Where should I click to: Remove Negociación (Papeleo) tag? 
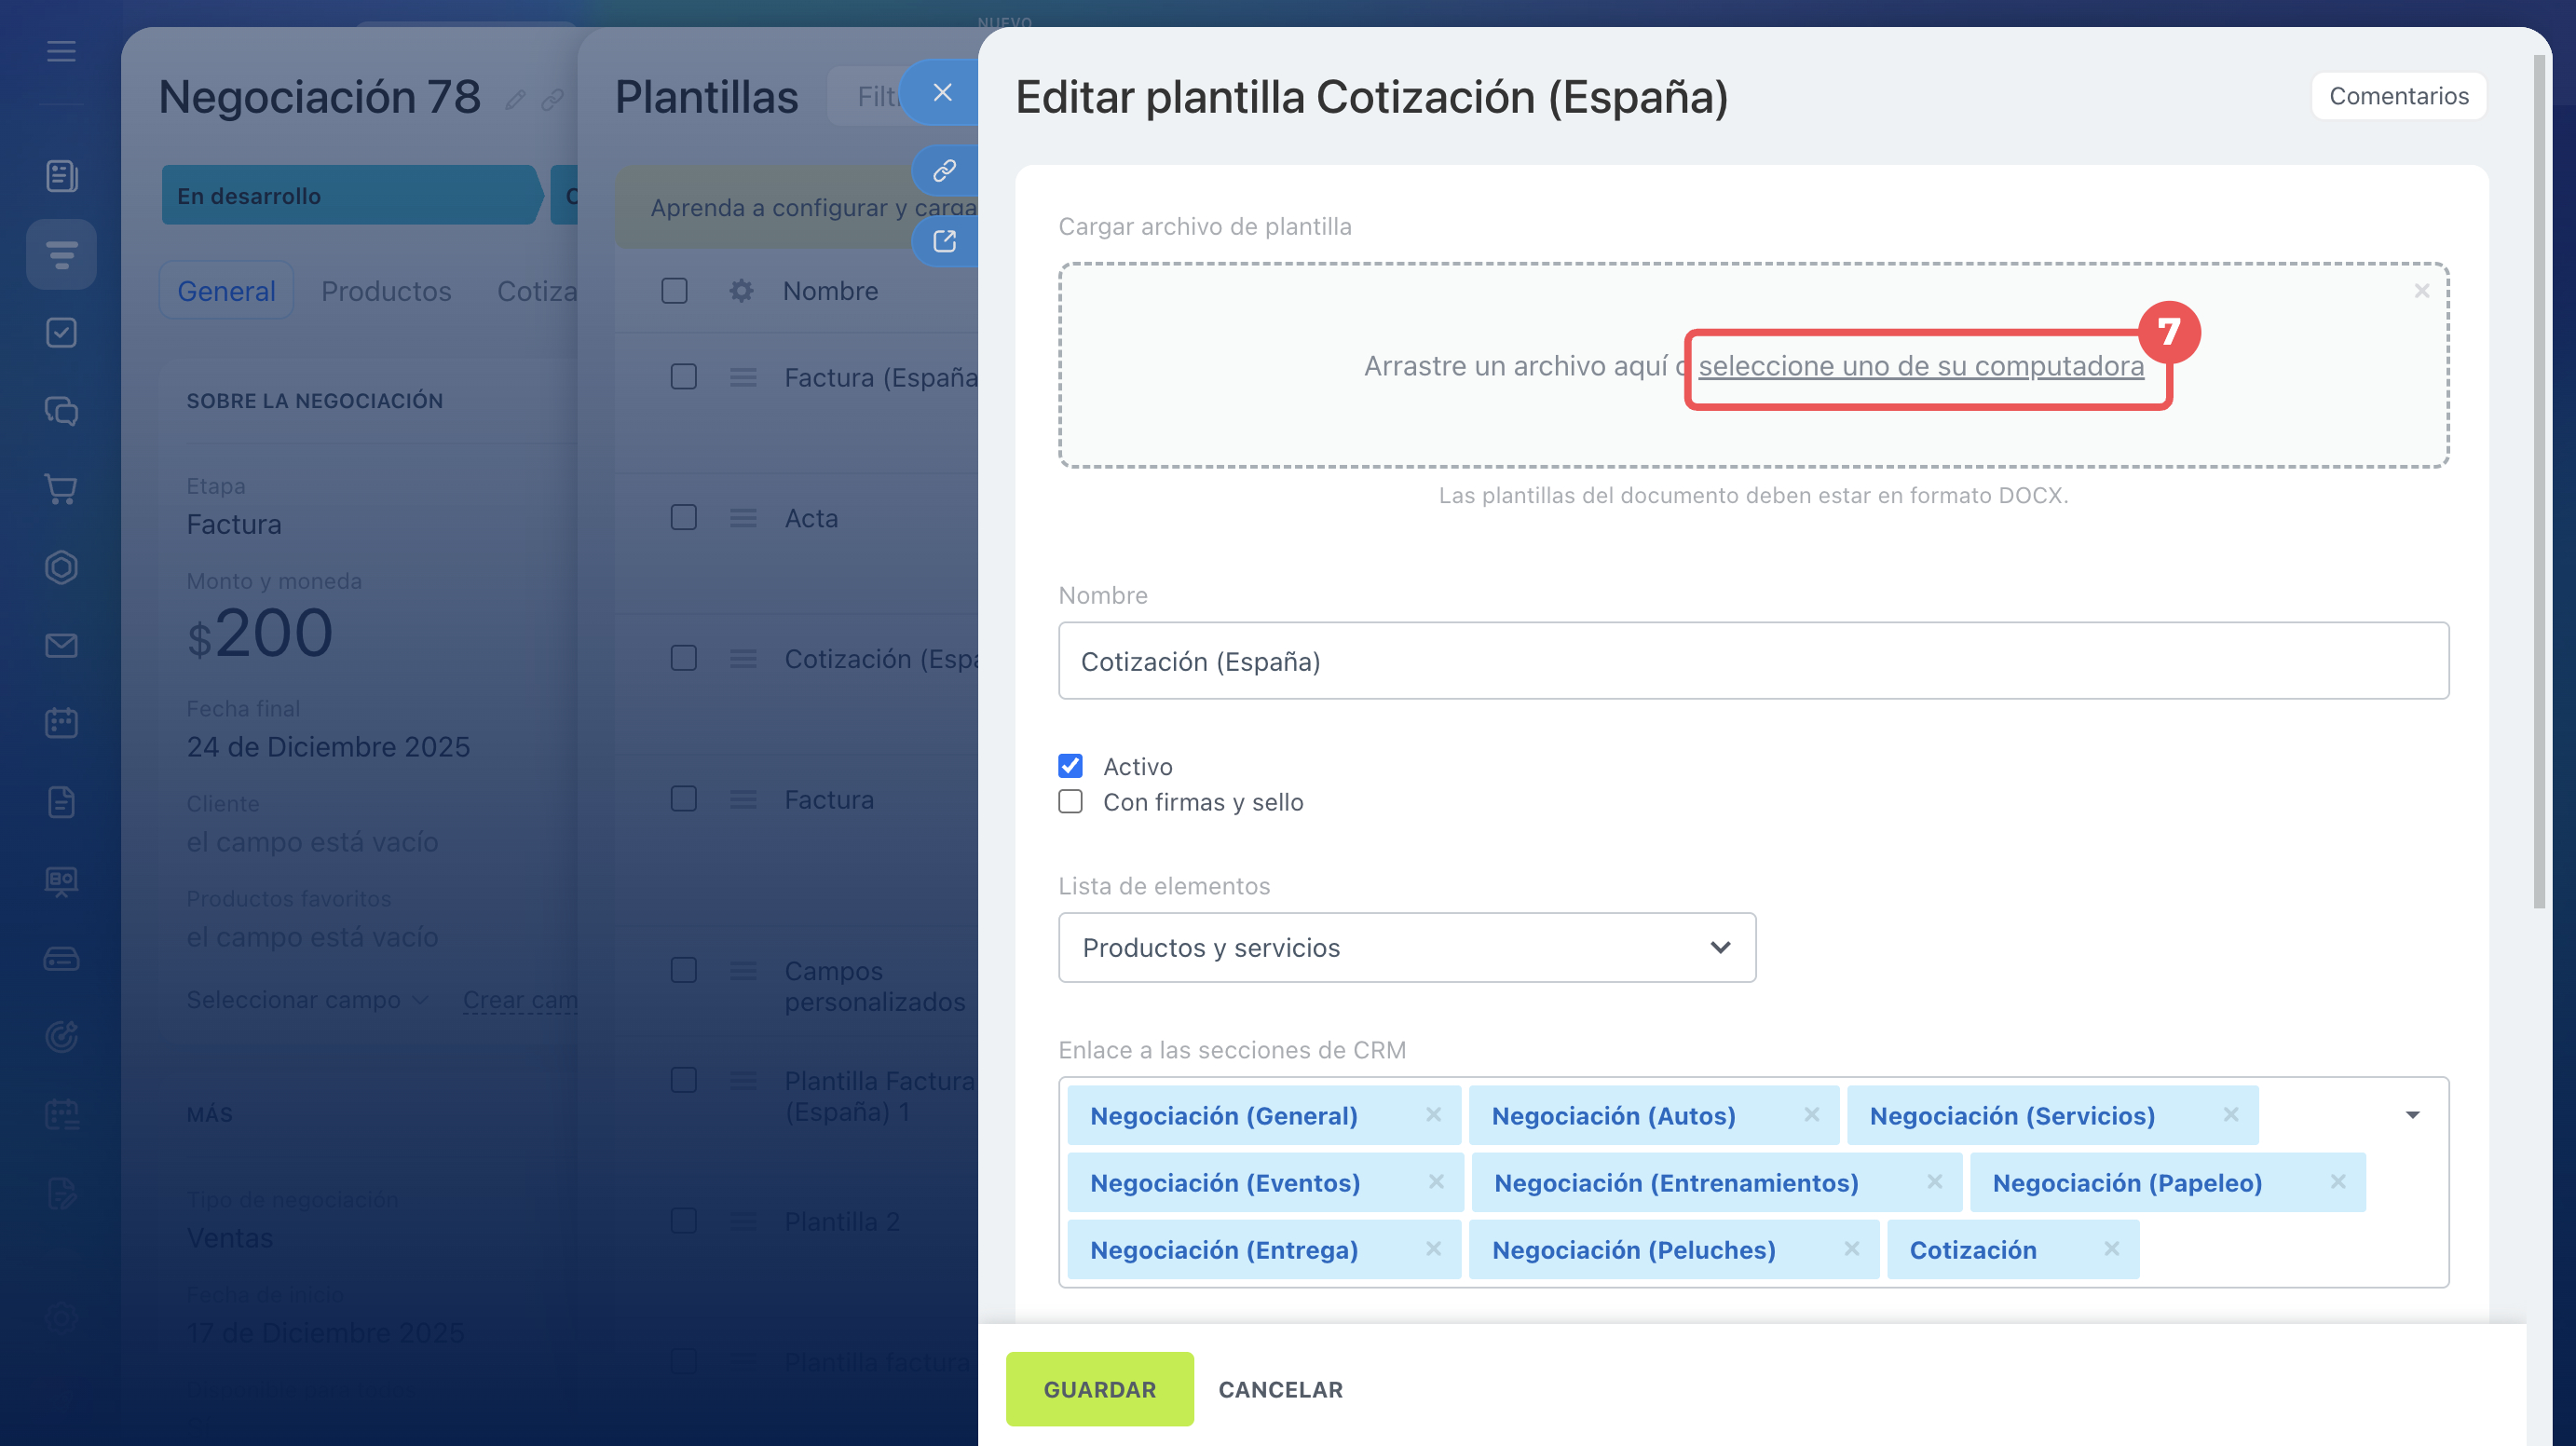(2338, 1182)
